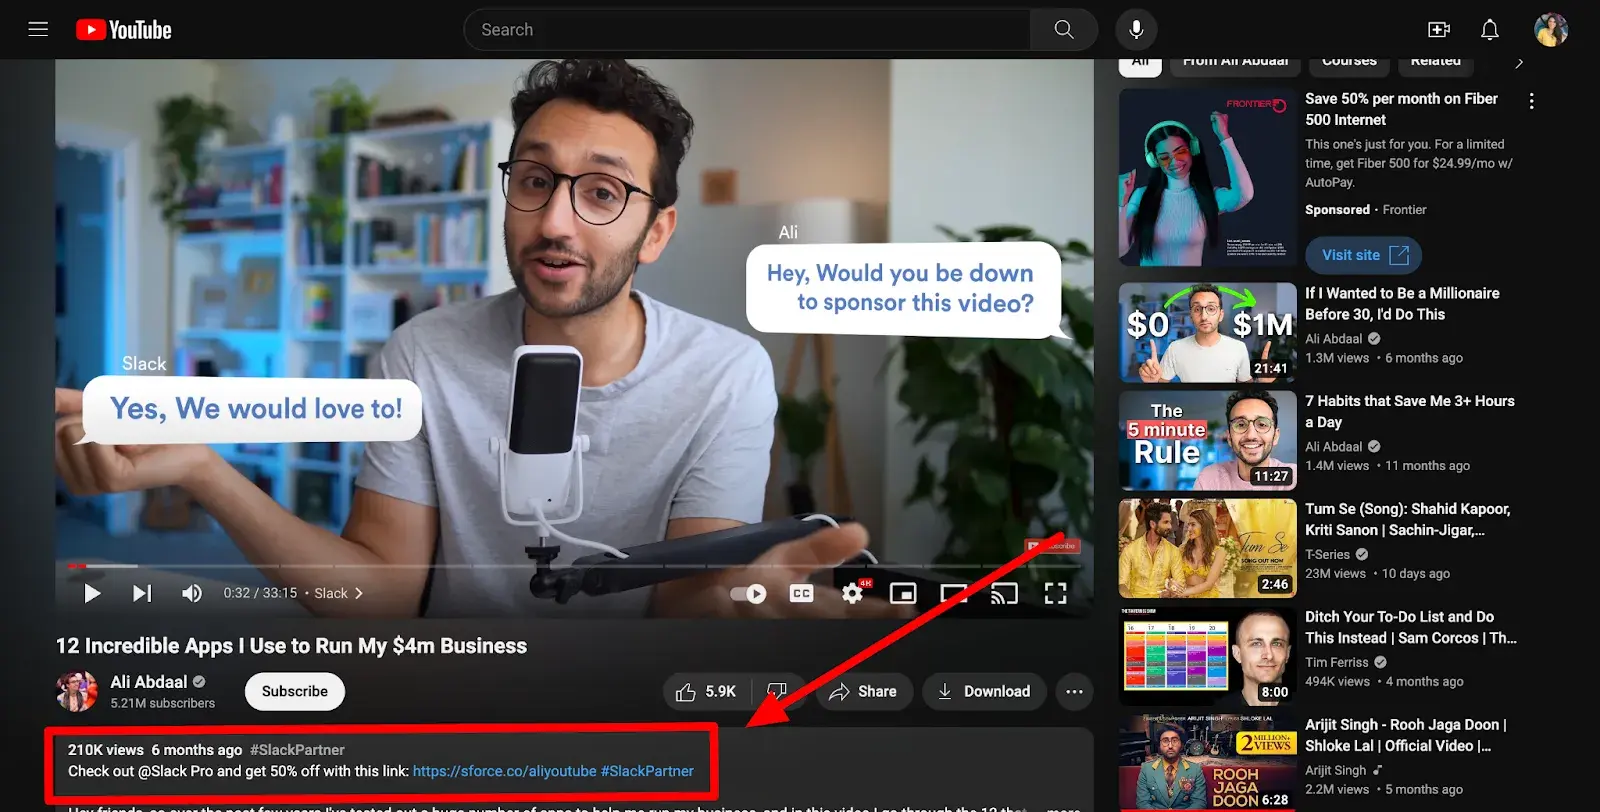Like the video with 5.9K likes
The width and height of the screenshot is (1600, 812).
tap(706, 691)
